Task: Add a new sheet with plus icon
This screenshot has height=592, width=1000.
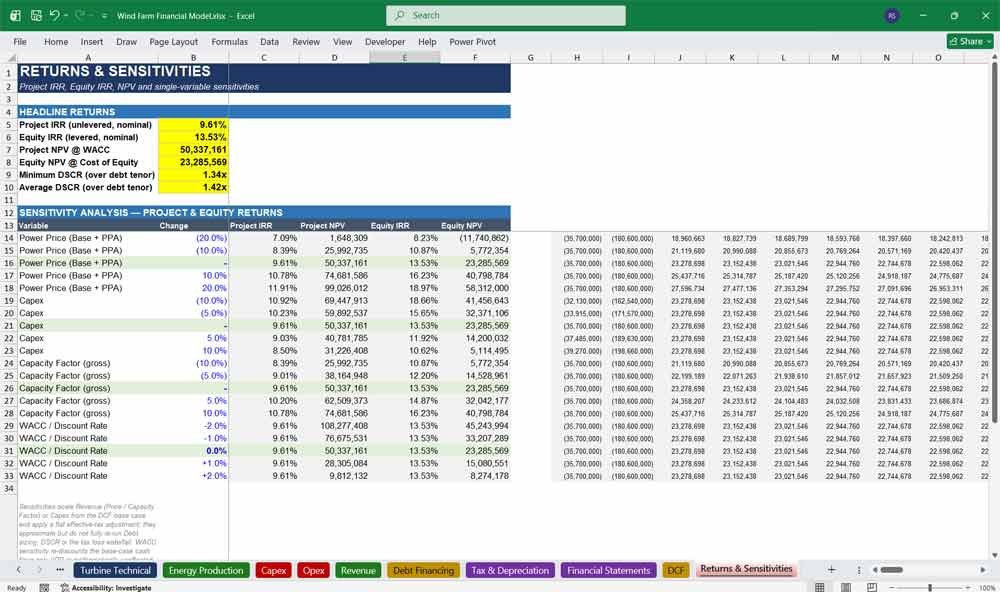Action: [x=831, y=570]
